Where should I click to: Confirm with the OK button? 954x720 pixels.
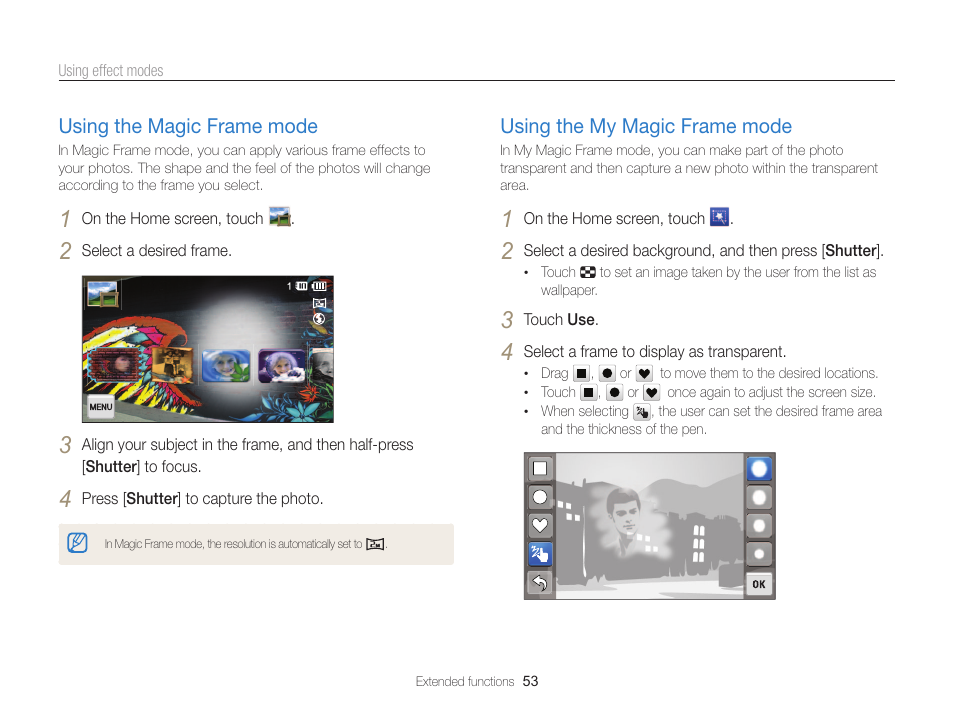point(759,584)
